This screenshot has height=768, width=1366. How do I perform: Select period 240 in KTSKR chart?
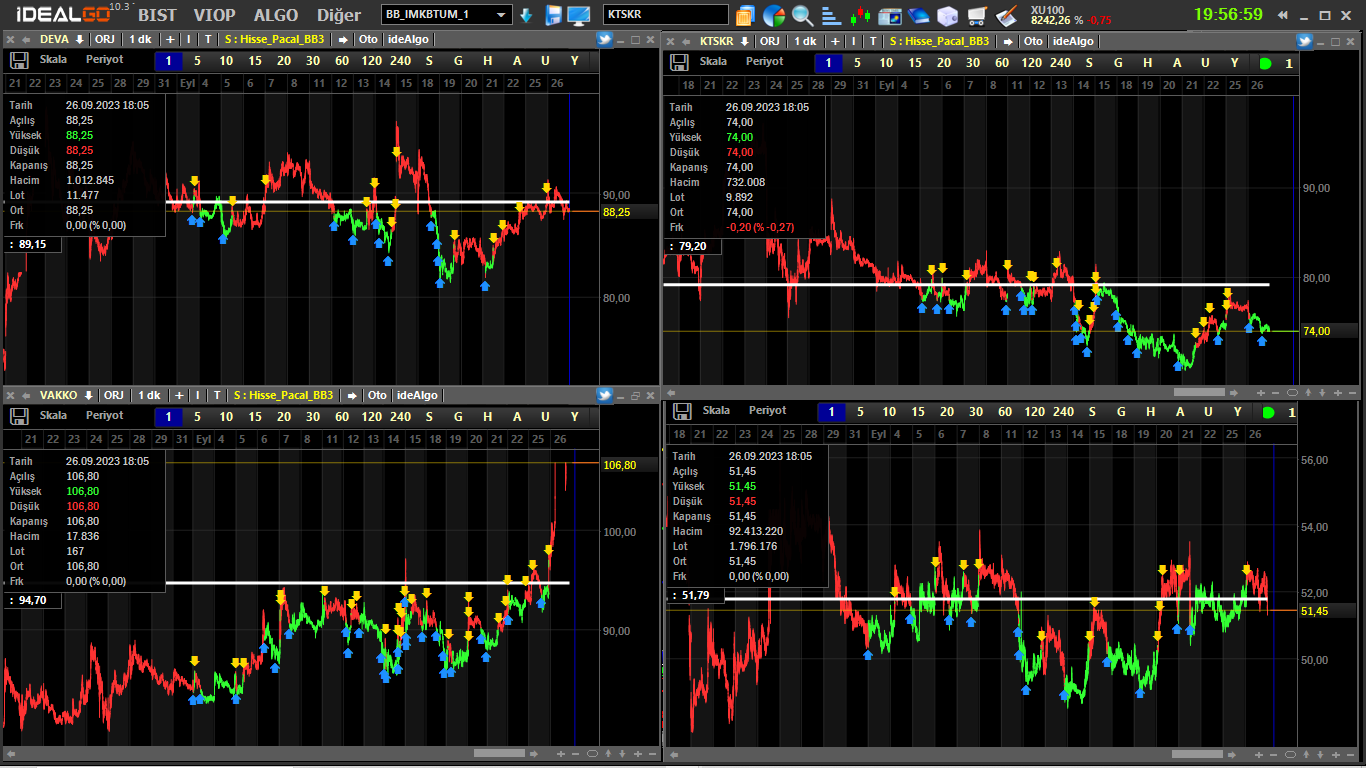pyautogui.click(x=1062, y=63)
